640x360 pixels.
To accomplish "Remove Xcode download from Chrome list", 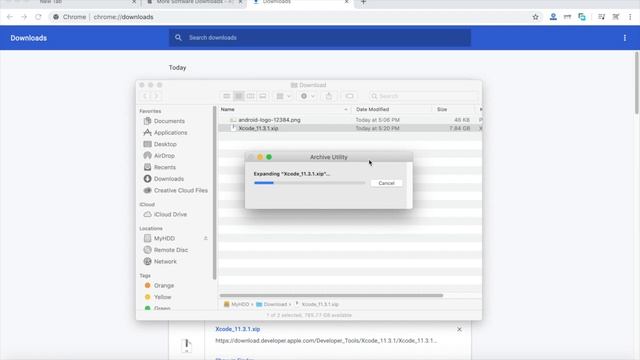I will (x=459, y=329).
